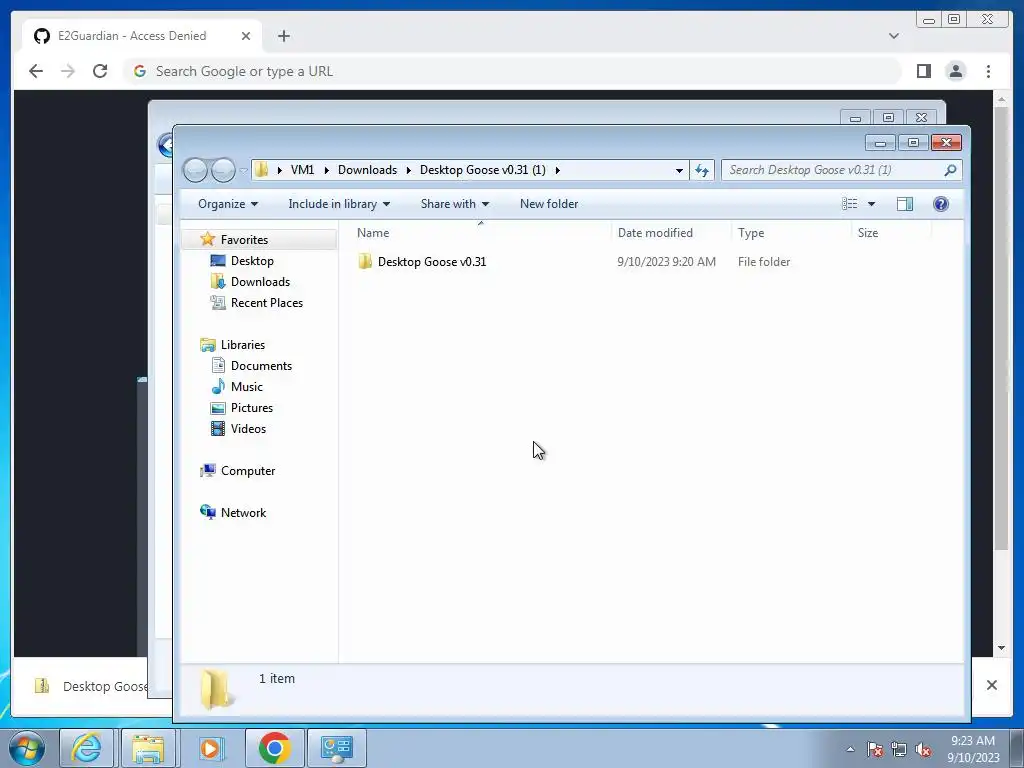Change your view icon in Explorer toolbar
1024x768 pixels.
tap(849, 204)
